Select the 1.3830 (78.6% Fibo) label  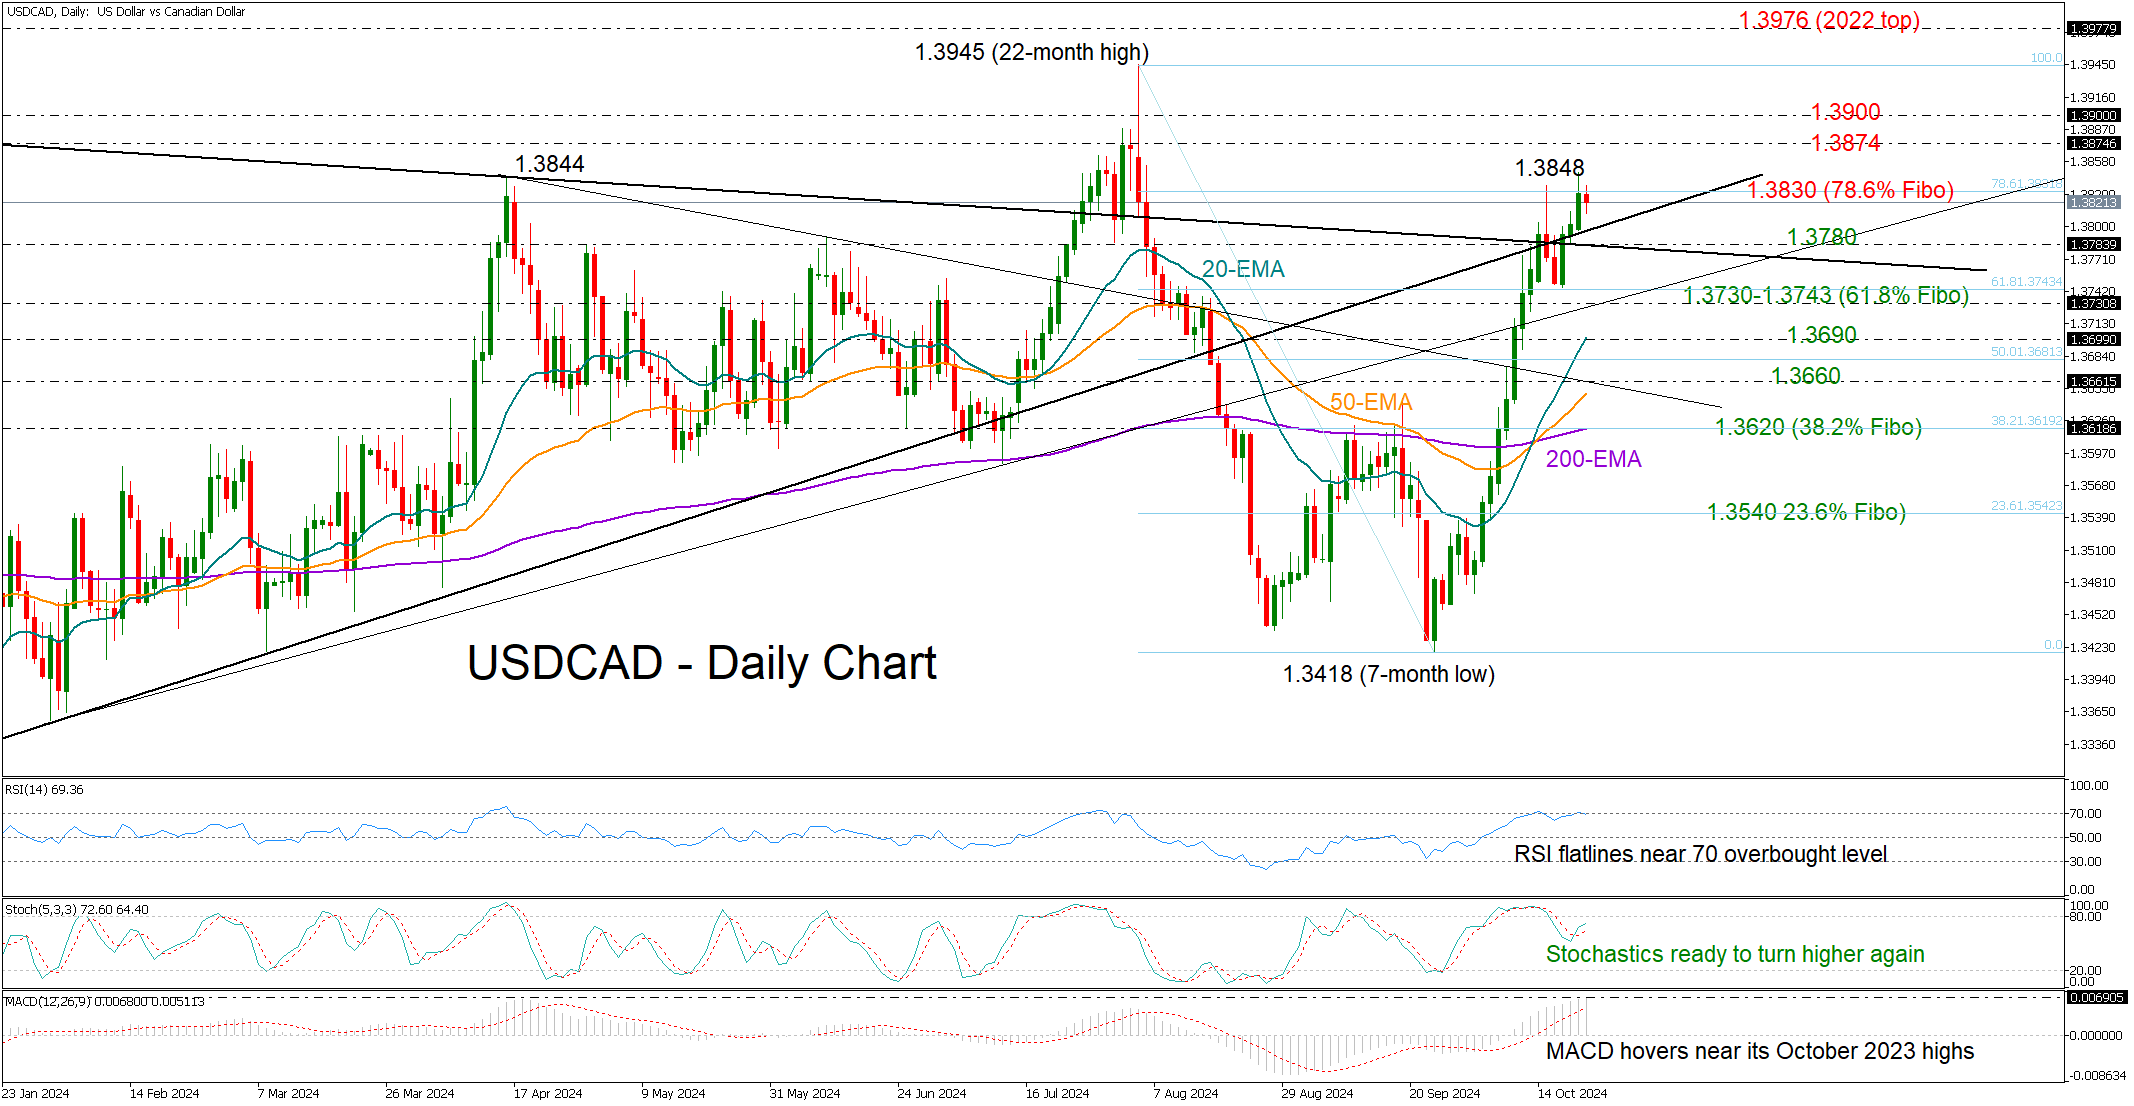[1849, 190]
